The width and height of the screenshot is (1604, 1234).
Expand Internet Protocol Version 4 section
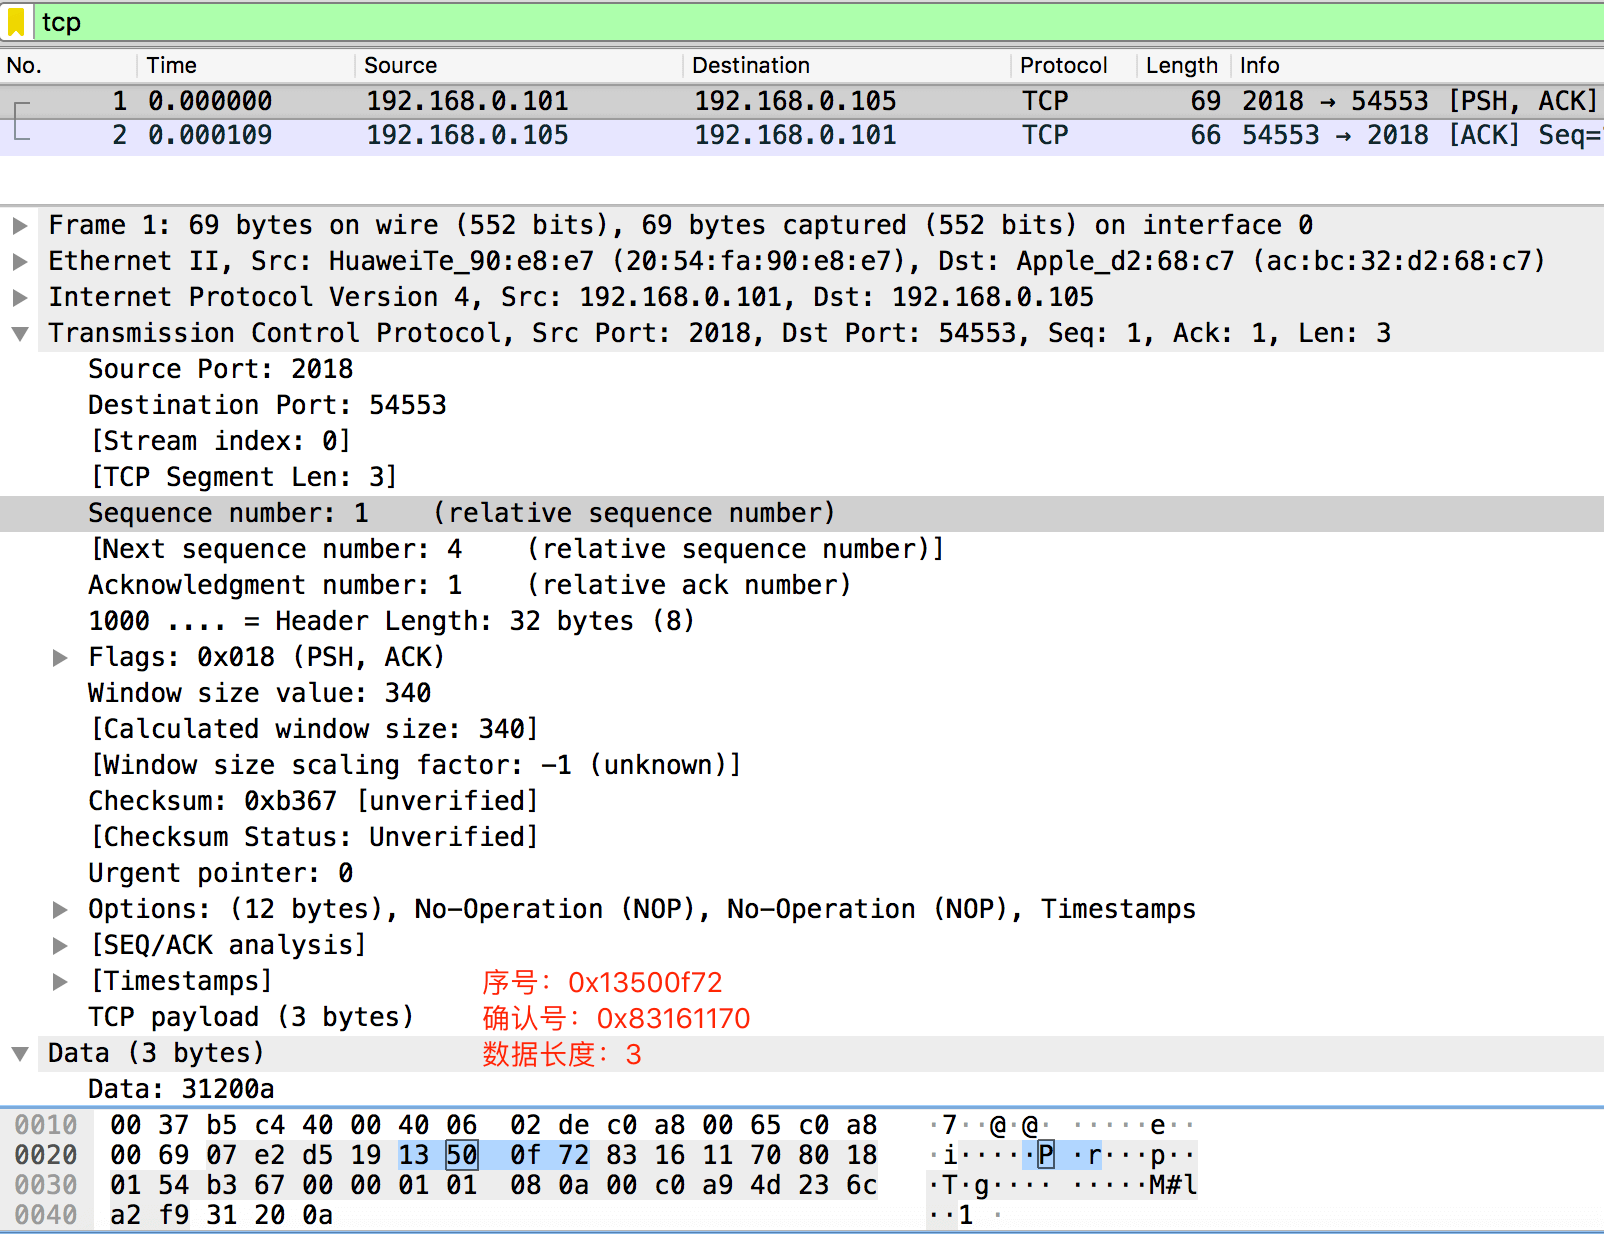[19, 298]
